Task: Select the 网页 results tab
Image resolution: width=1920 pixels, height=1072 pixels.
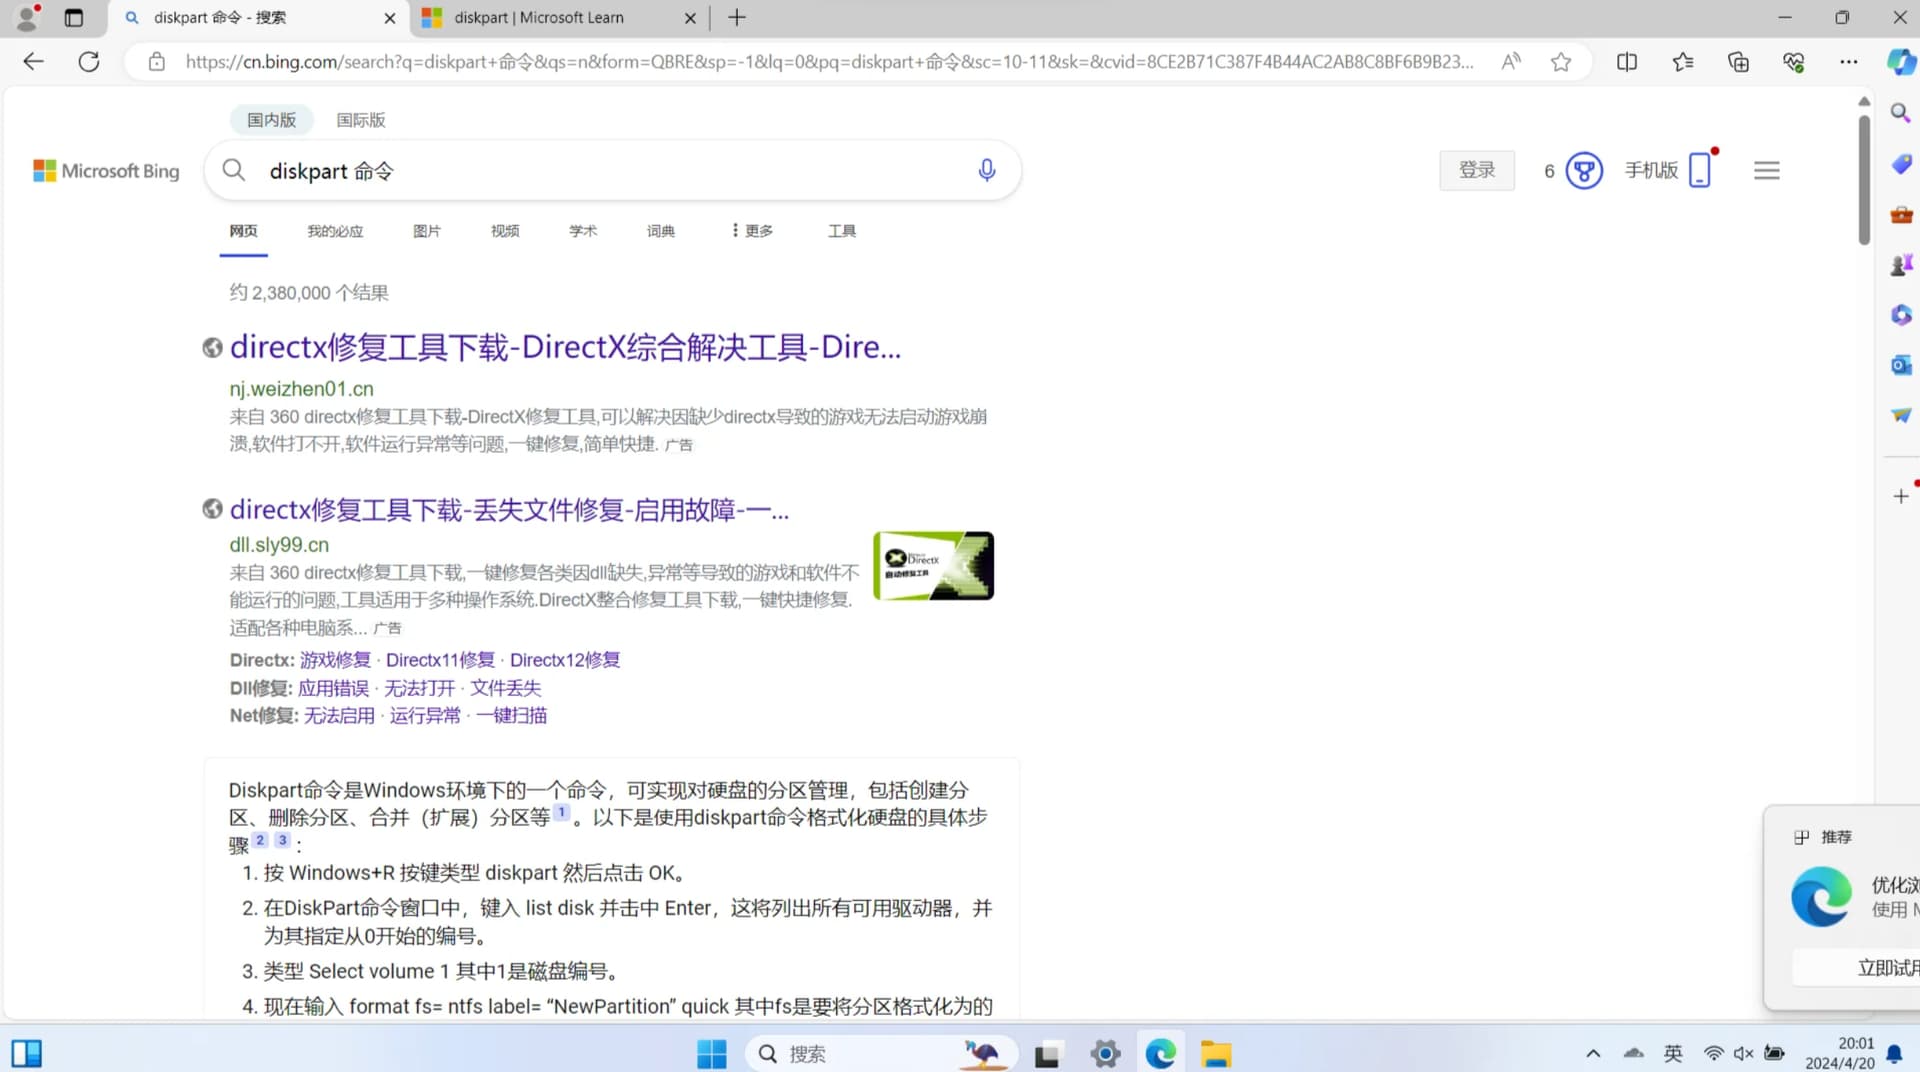Action: click(243, 231)
